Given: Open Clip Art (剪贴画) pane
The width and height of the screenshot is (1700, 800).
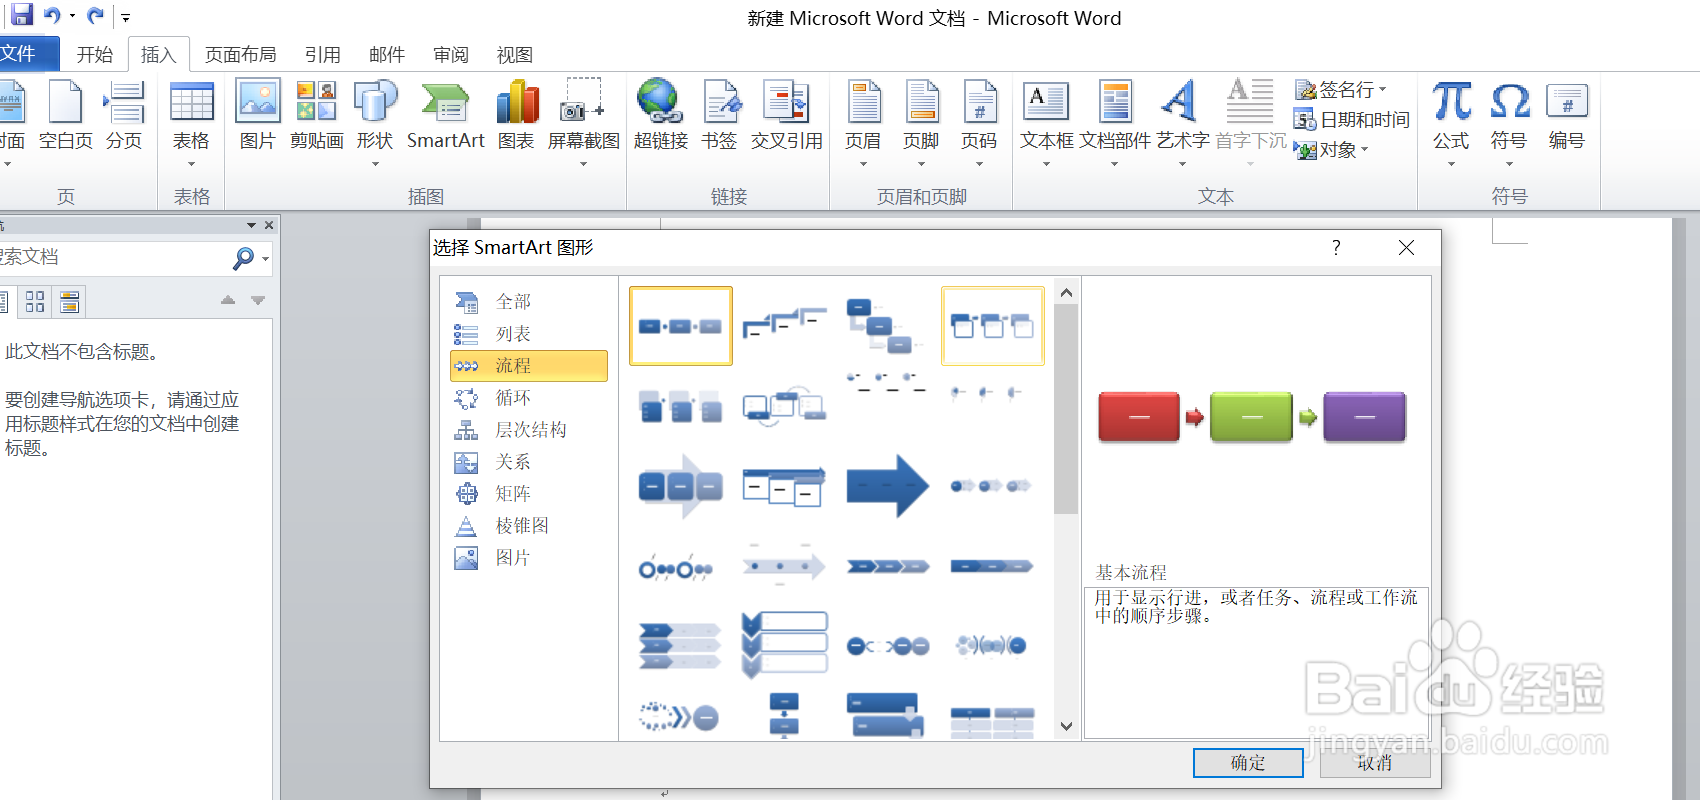Looking at the screenshot, I should (316, 116).
